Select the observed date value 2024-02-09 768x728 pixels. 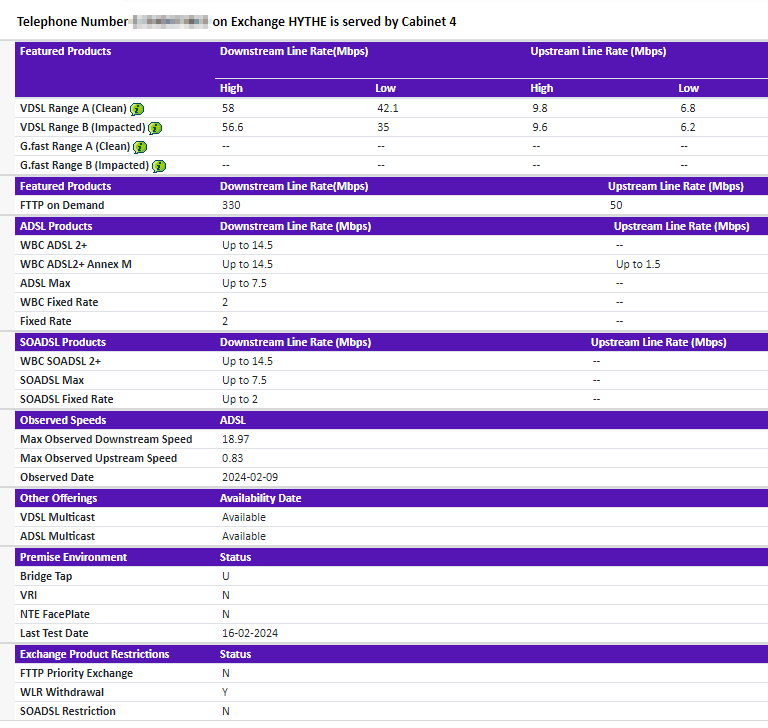[248, 477]
